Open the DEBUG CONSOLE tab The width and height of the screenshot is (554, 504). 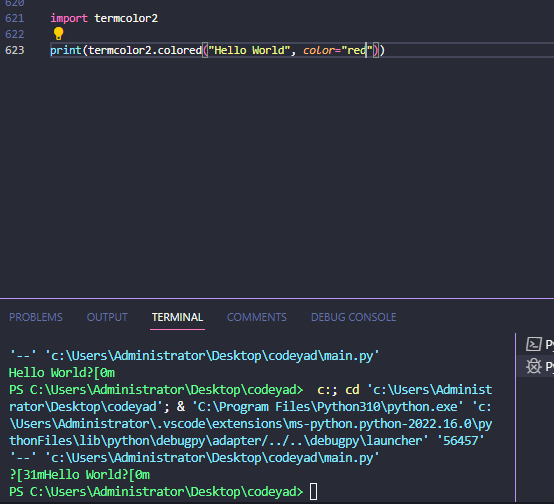[353, 317]
